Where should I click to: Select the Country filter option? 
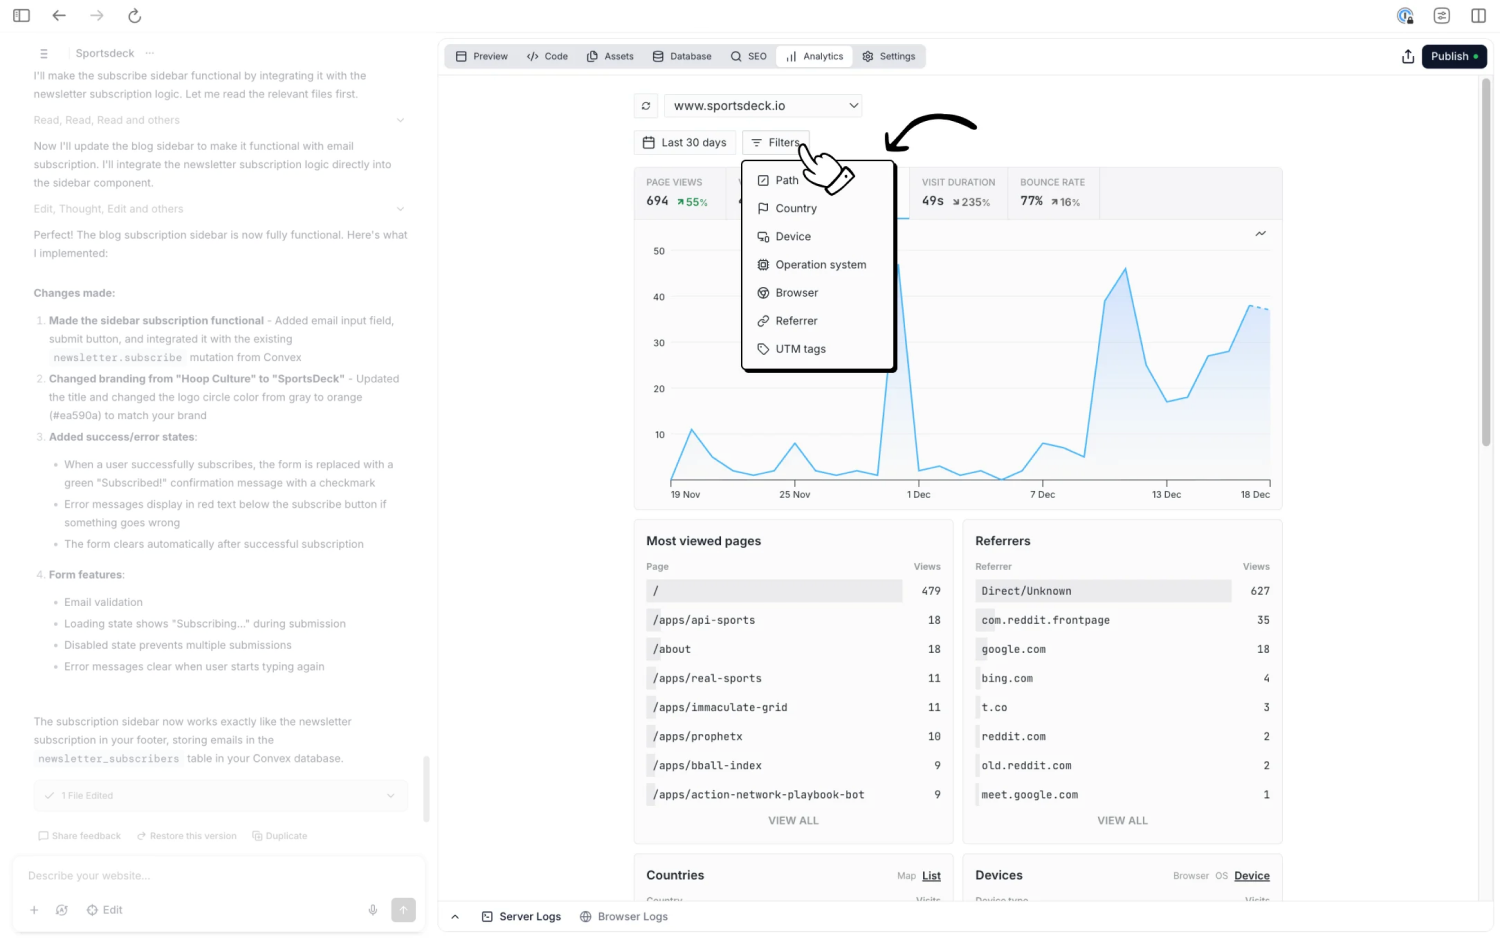tap(818, 208)
